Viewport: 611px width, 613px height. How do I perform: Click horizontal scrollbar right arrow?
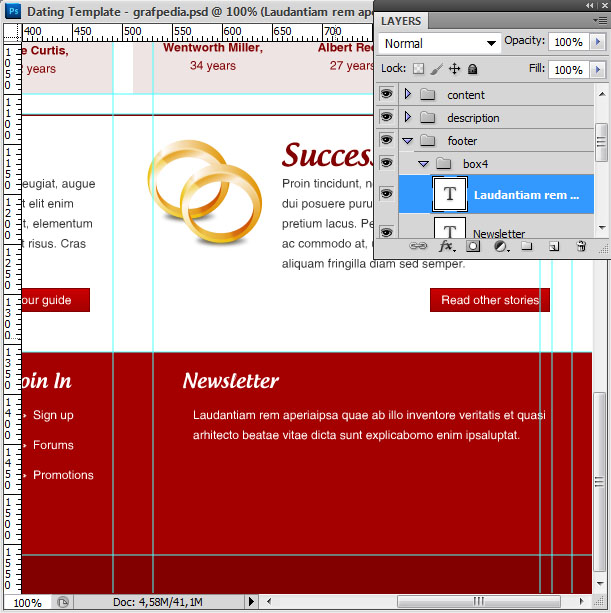click(x=581, y=601)
